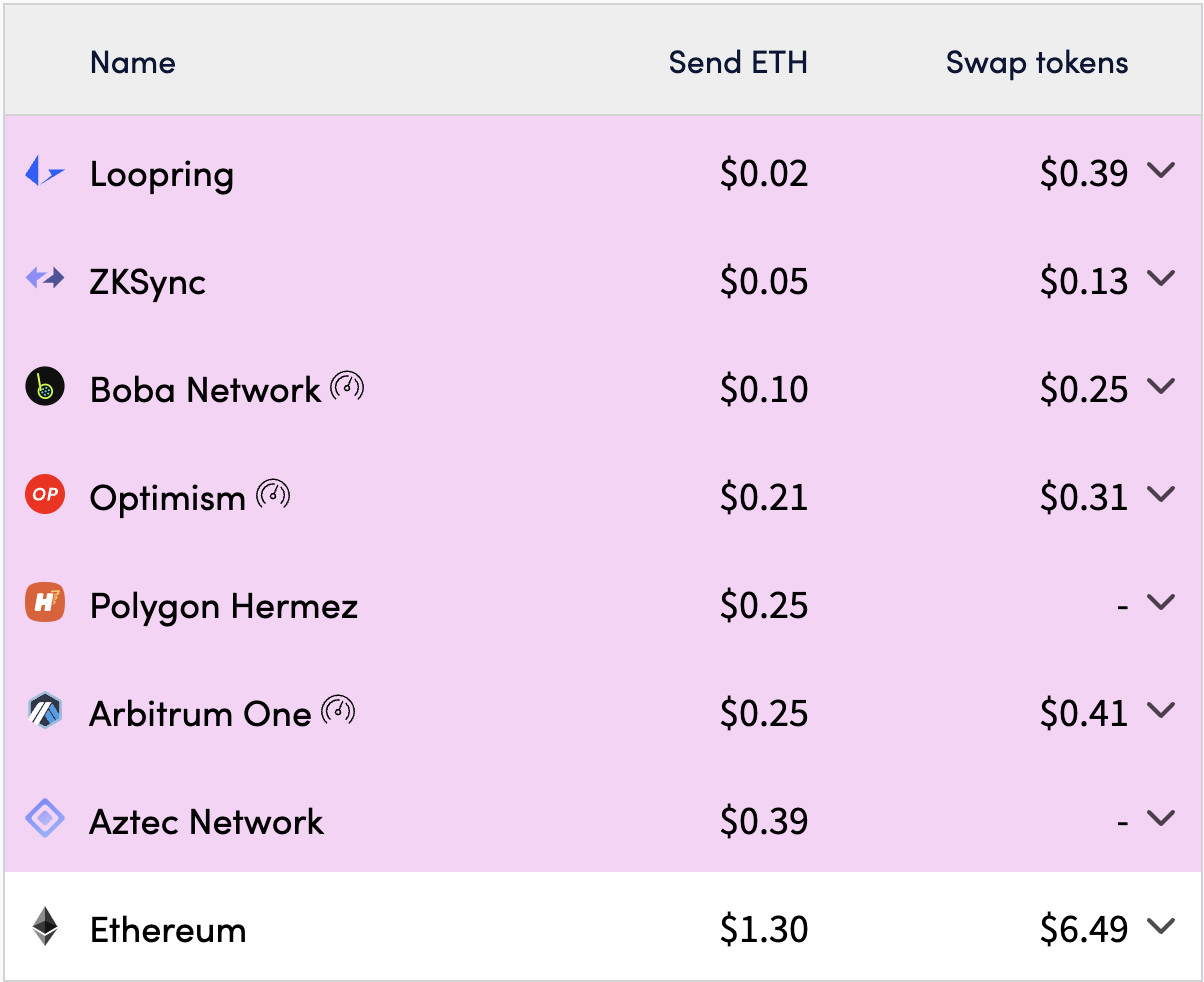Click speedometer icon beside Boba Network
This screenshot has width=1204, height=982.
[347, 386]
